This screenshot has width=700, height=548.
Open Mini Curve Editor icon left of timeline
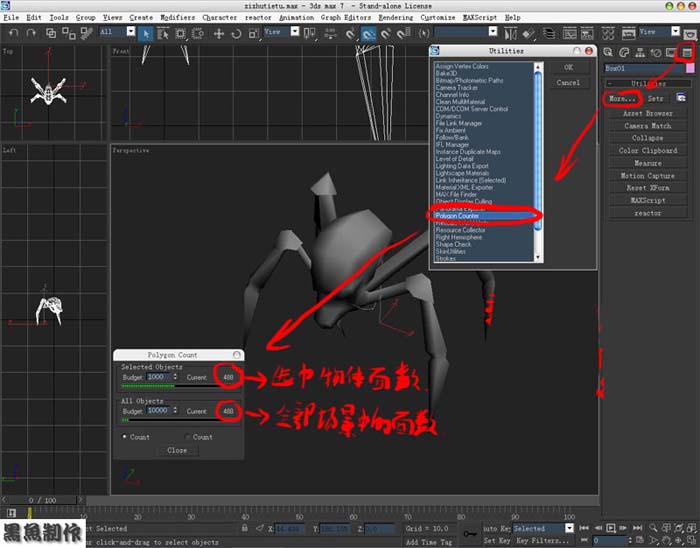point(11,513)
